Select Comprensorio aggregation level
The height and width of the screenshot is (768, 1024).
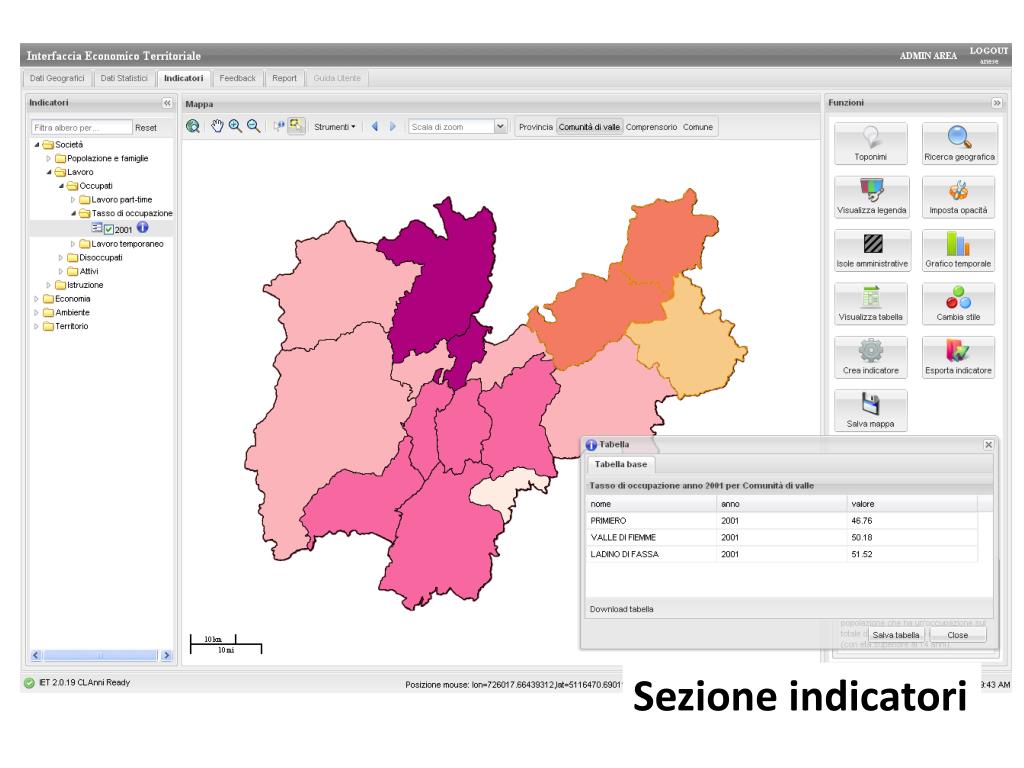point(651,127)
